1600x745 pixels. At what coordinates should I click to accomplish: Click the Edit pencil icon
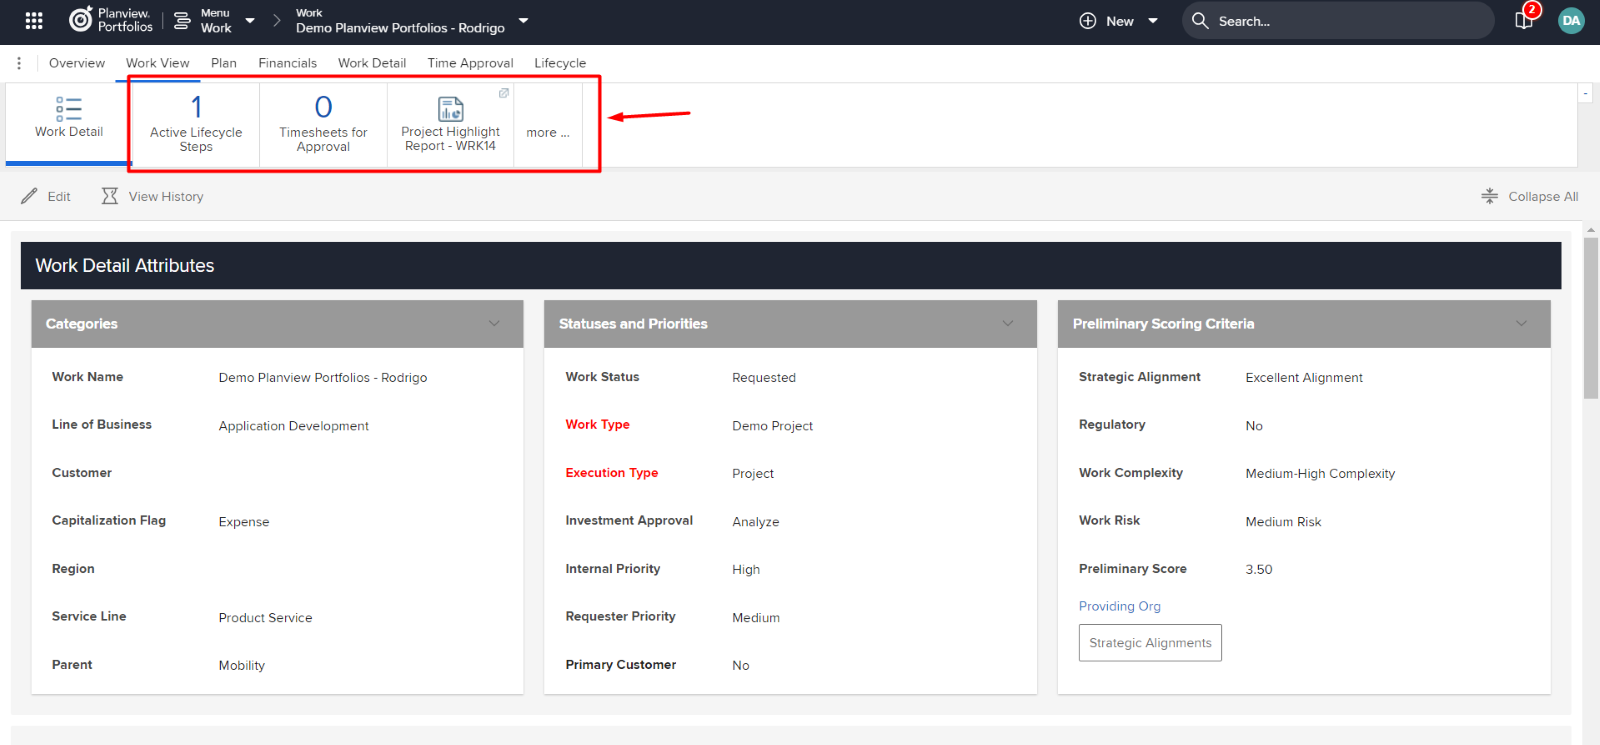click(29, 196)
